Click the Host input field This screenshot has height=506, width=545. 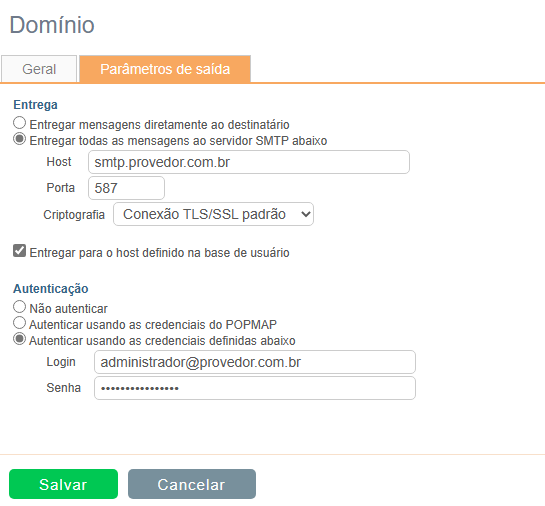[249, 162]
